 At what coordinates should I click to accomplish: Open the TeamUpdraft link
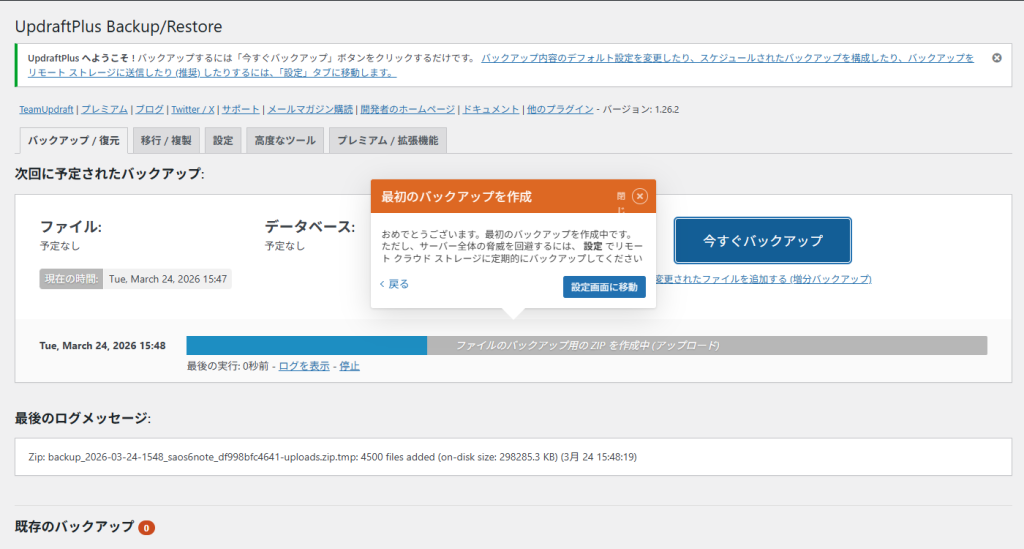[46, 109]
